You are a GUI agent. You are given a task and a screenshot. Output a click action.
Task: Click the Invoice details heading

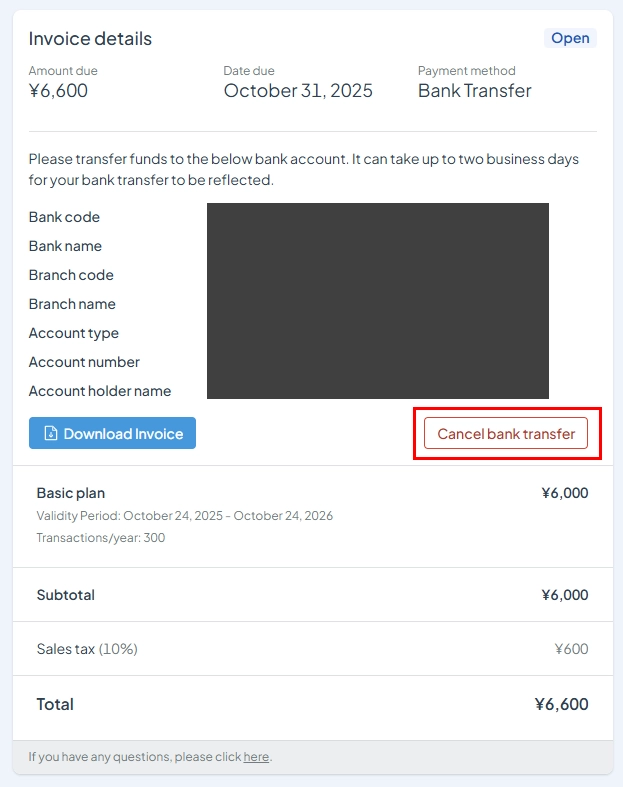pyautogui.click(x=90, y=39)
